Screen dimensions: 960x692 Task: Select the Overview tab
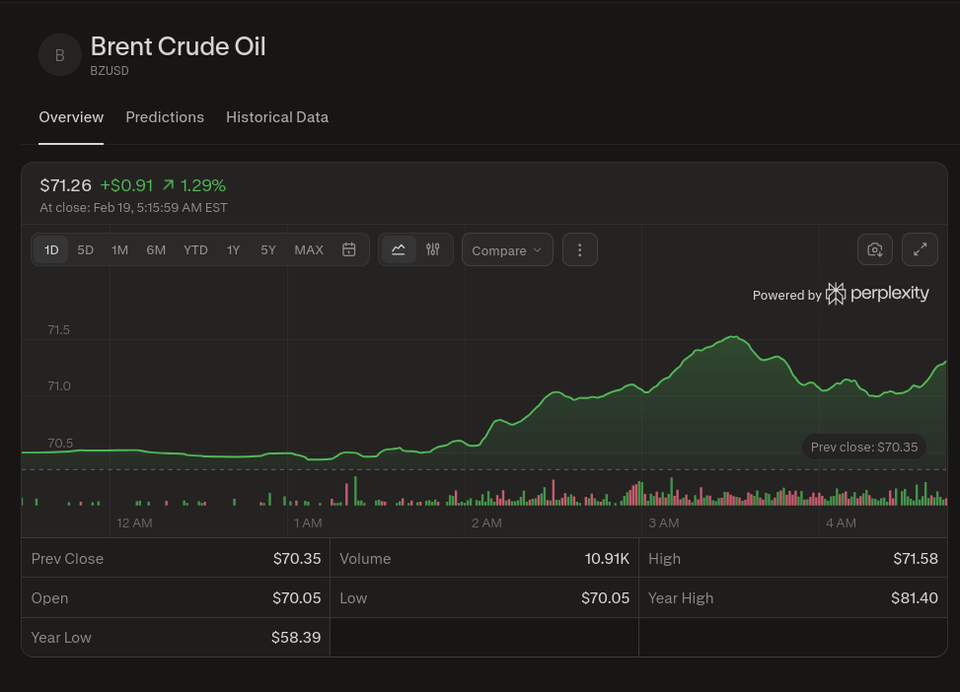tap(71, 117)
